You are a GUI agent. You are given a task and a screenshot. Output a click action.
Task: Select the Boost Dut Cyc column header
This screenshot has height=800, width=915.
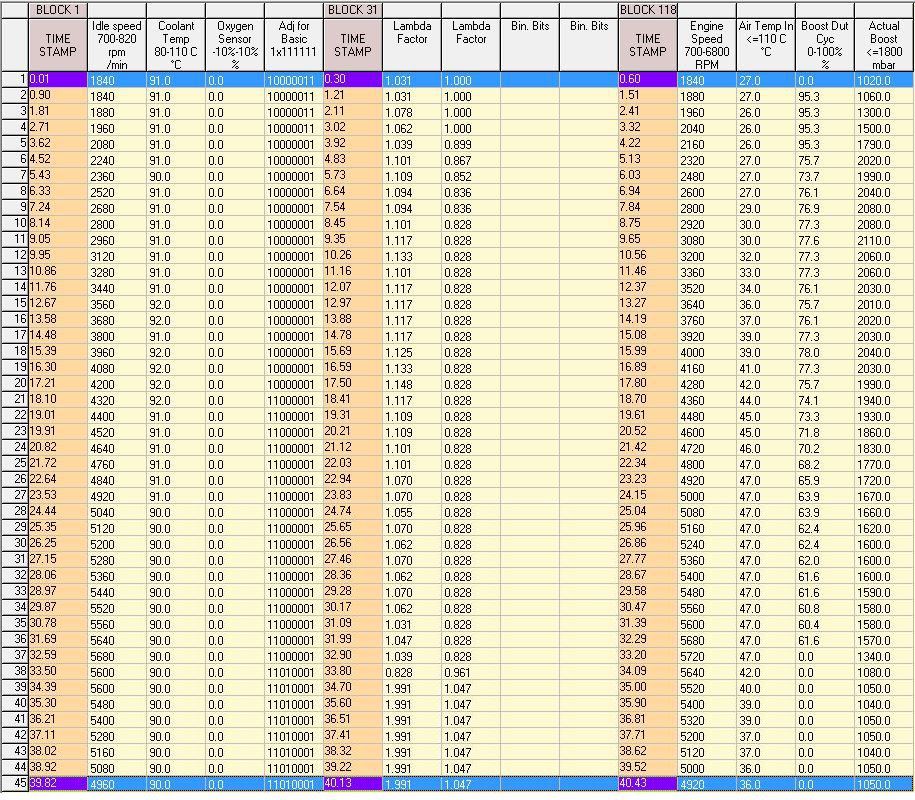coord(824,45)
